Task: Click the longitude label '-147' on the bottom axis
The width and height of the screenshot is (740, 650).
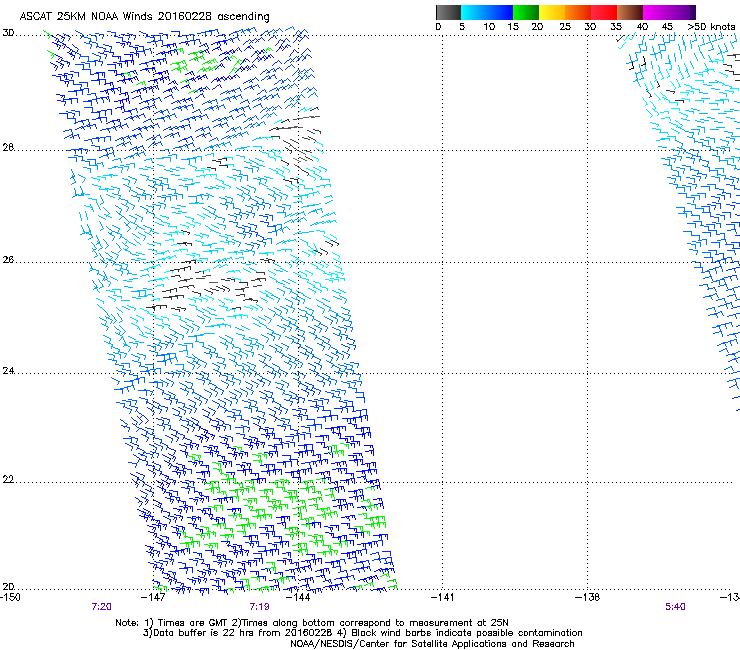Action: pyautogui.click(x=153, y=597)
